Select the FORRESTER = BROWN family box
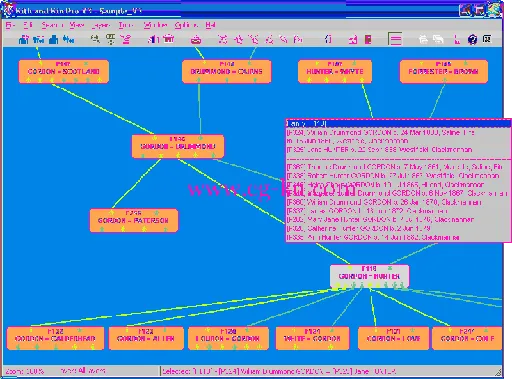 coord(444,71)
